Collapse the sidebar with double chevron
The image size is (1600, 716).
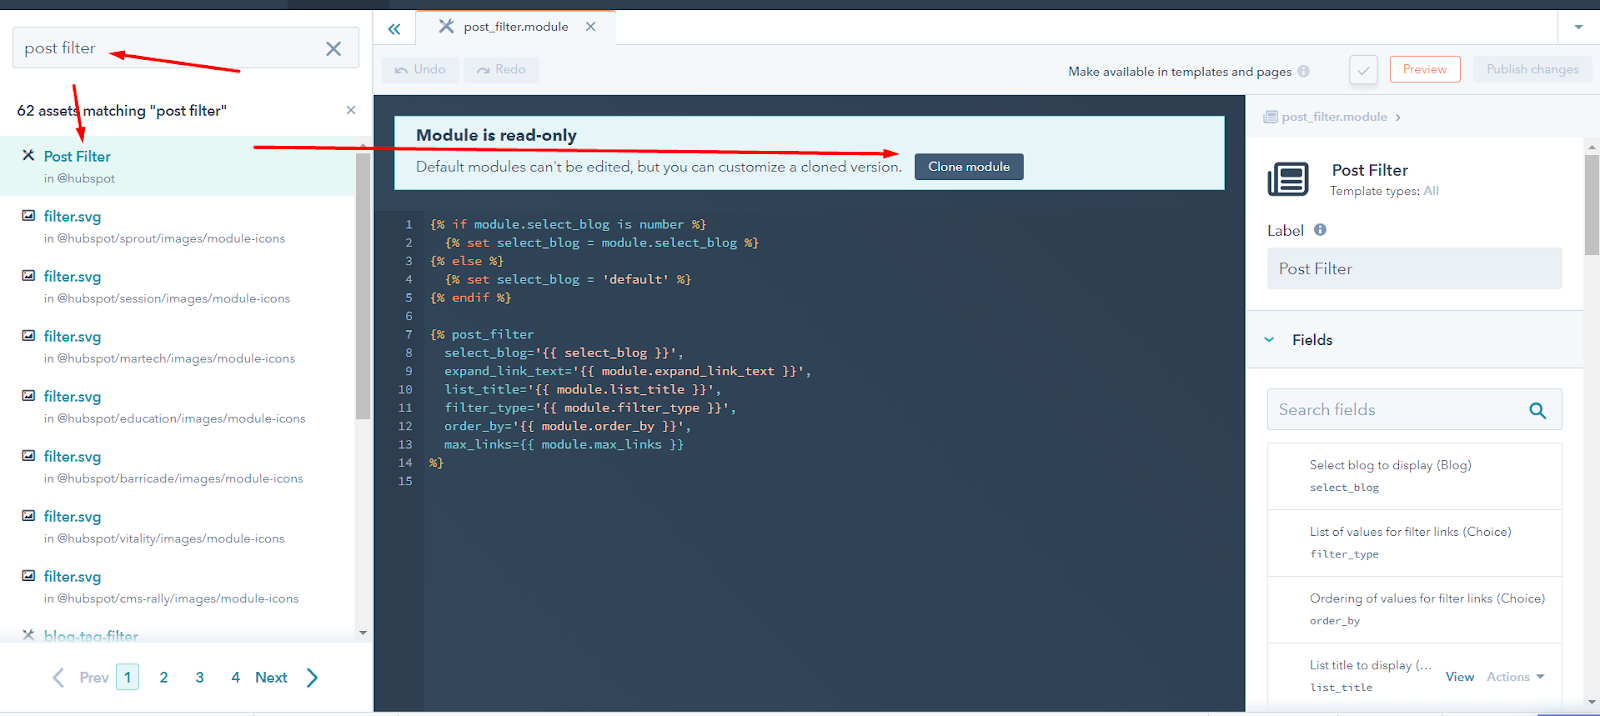tap(394, 29)
